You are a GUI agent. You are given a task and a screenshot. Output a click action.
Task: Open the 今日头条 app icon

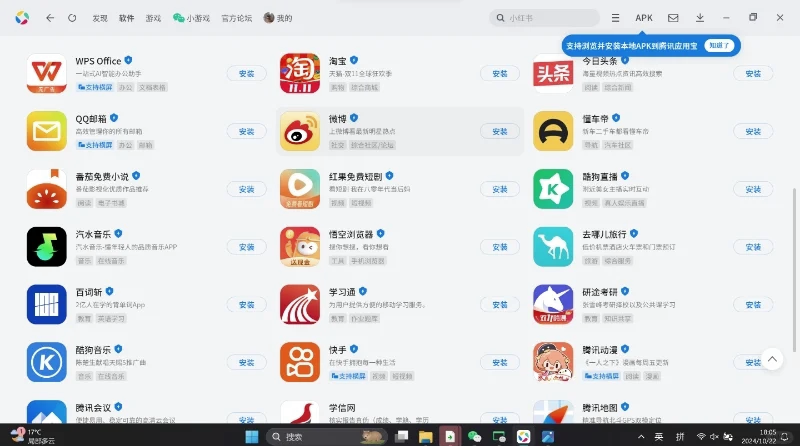tap(553, 73)
